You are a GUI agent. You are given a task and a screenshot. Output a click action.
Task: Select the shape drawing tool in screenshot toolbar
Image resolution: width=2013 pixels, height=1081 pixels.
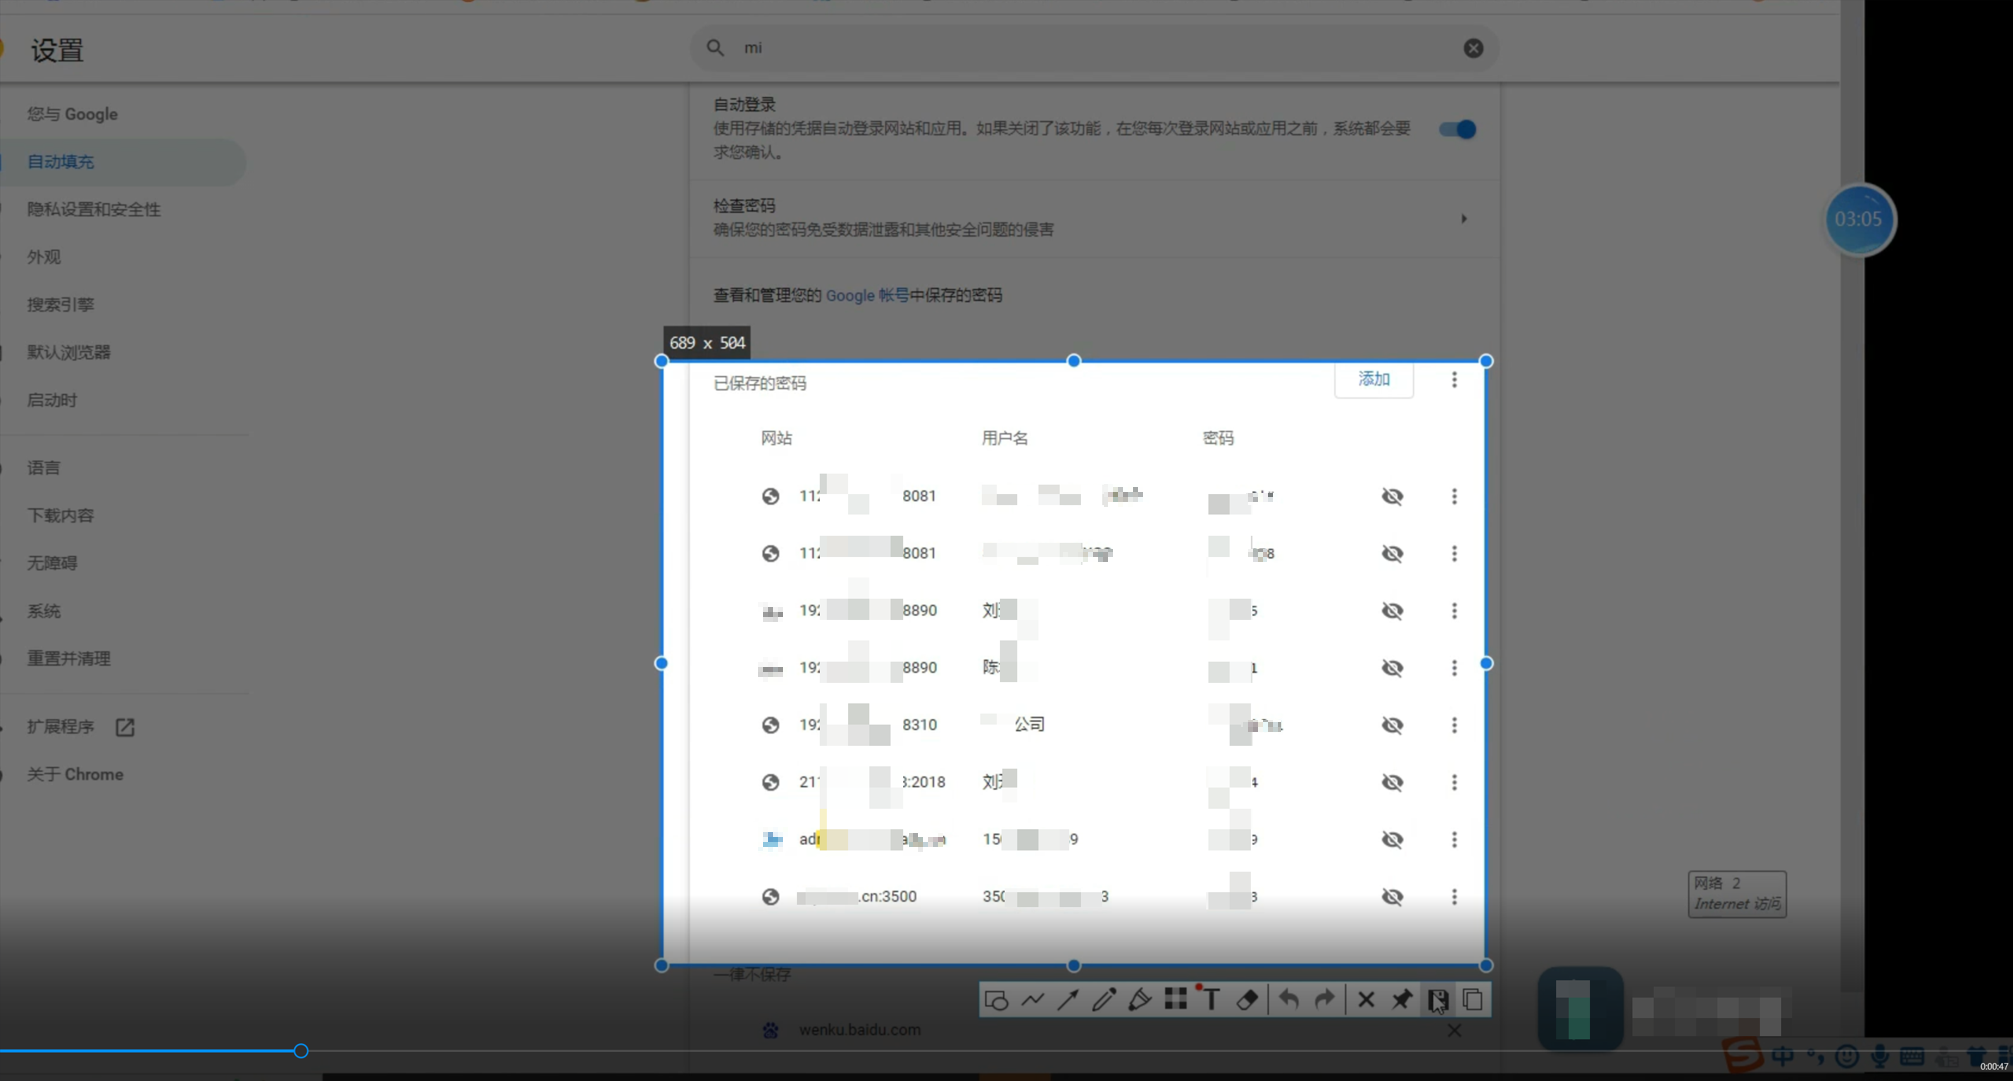(996, 999)
